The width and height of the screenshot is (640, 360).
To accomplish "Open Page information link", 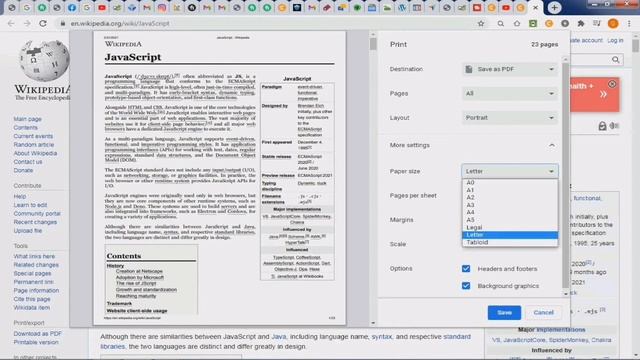I will pos(36,291).
